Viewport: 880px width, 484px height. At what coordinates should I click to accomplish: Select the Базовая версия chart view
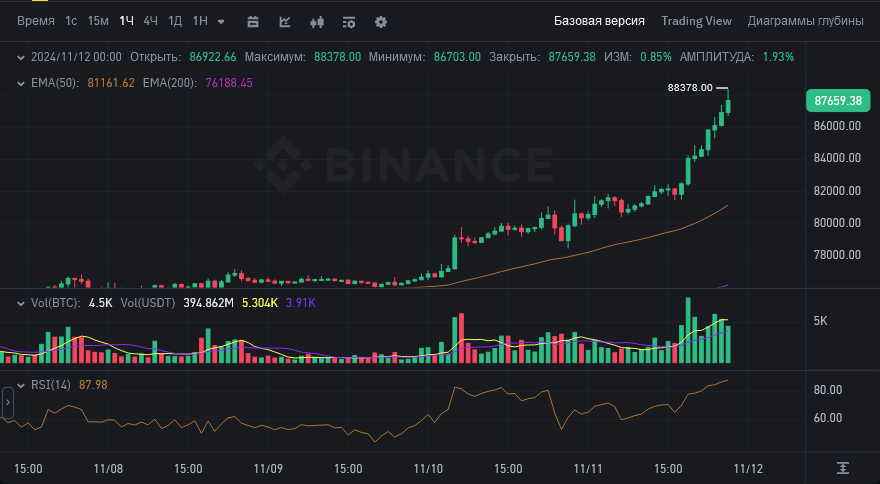(x=599, y=21)
